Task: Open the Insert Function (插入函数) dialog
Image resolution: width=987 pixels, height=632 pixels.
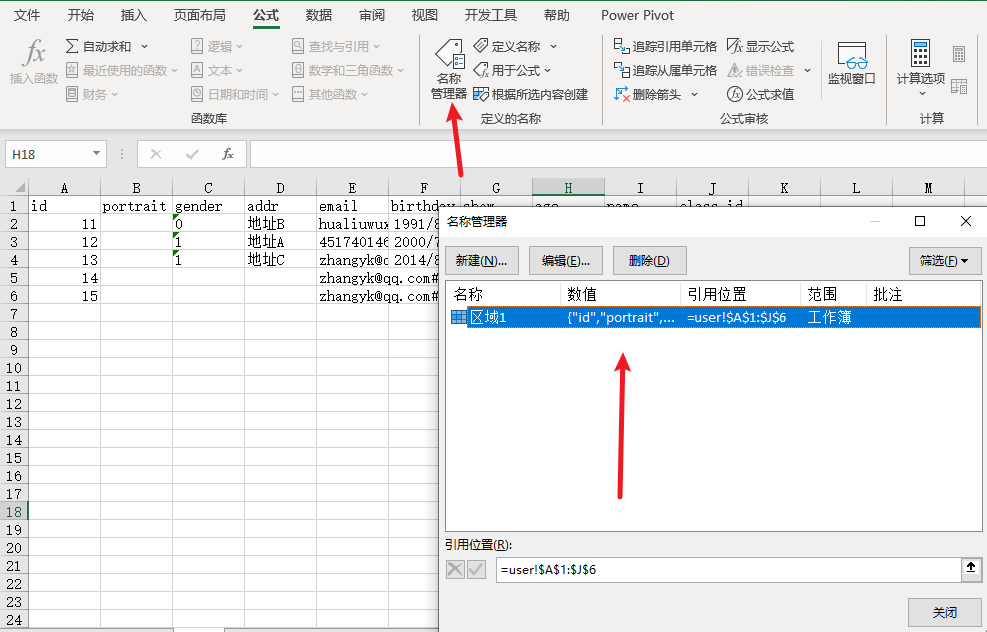Action: click(x=34, y=61)
